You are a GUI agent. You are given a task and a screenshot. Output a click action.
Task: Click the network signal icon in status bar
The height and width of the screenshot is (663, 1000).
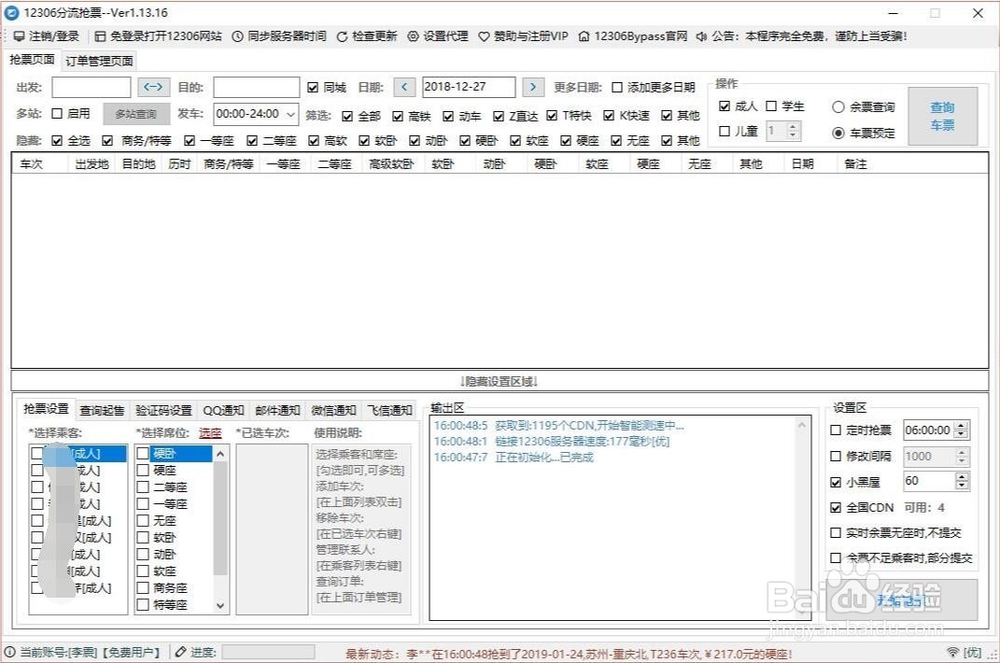(x=953, y=652)
